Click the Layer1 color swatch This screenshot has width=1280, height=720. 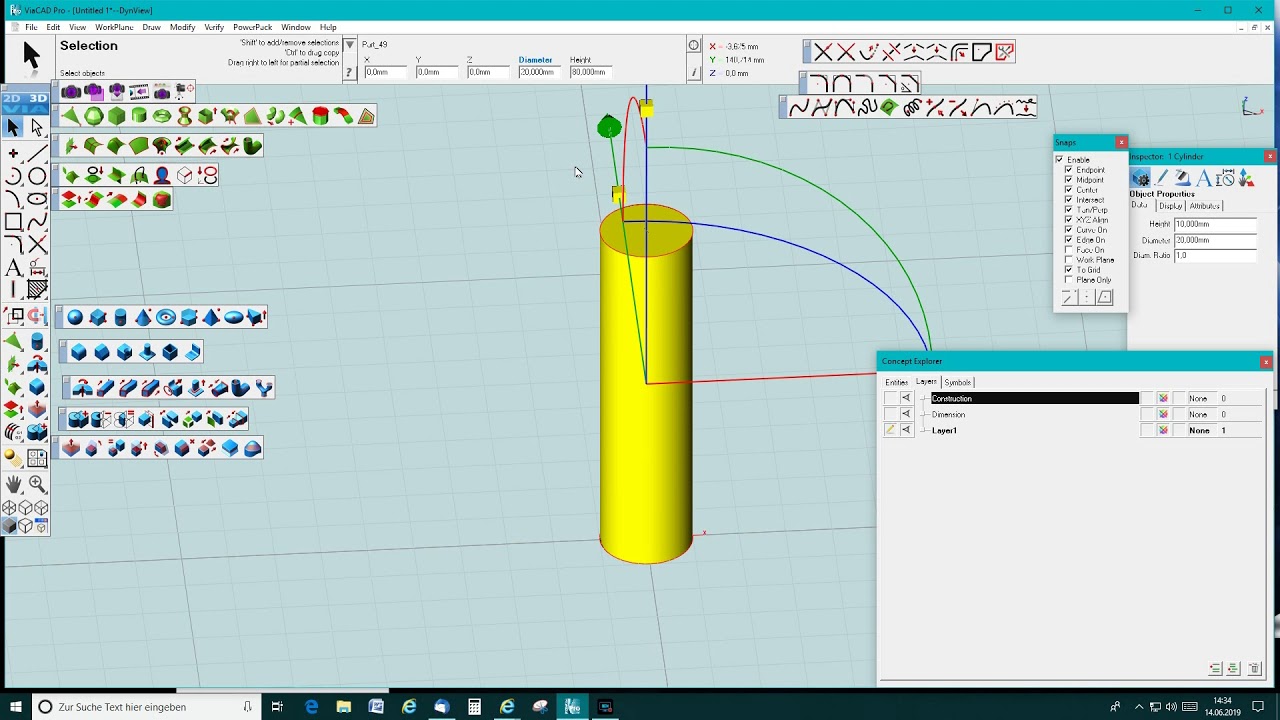pos(1163,430)
